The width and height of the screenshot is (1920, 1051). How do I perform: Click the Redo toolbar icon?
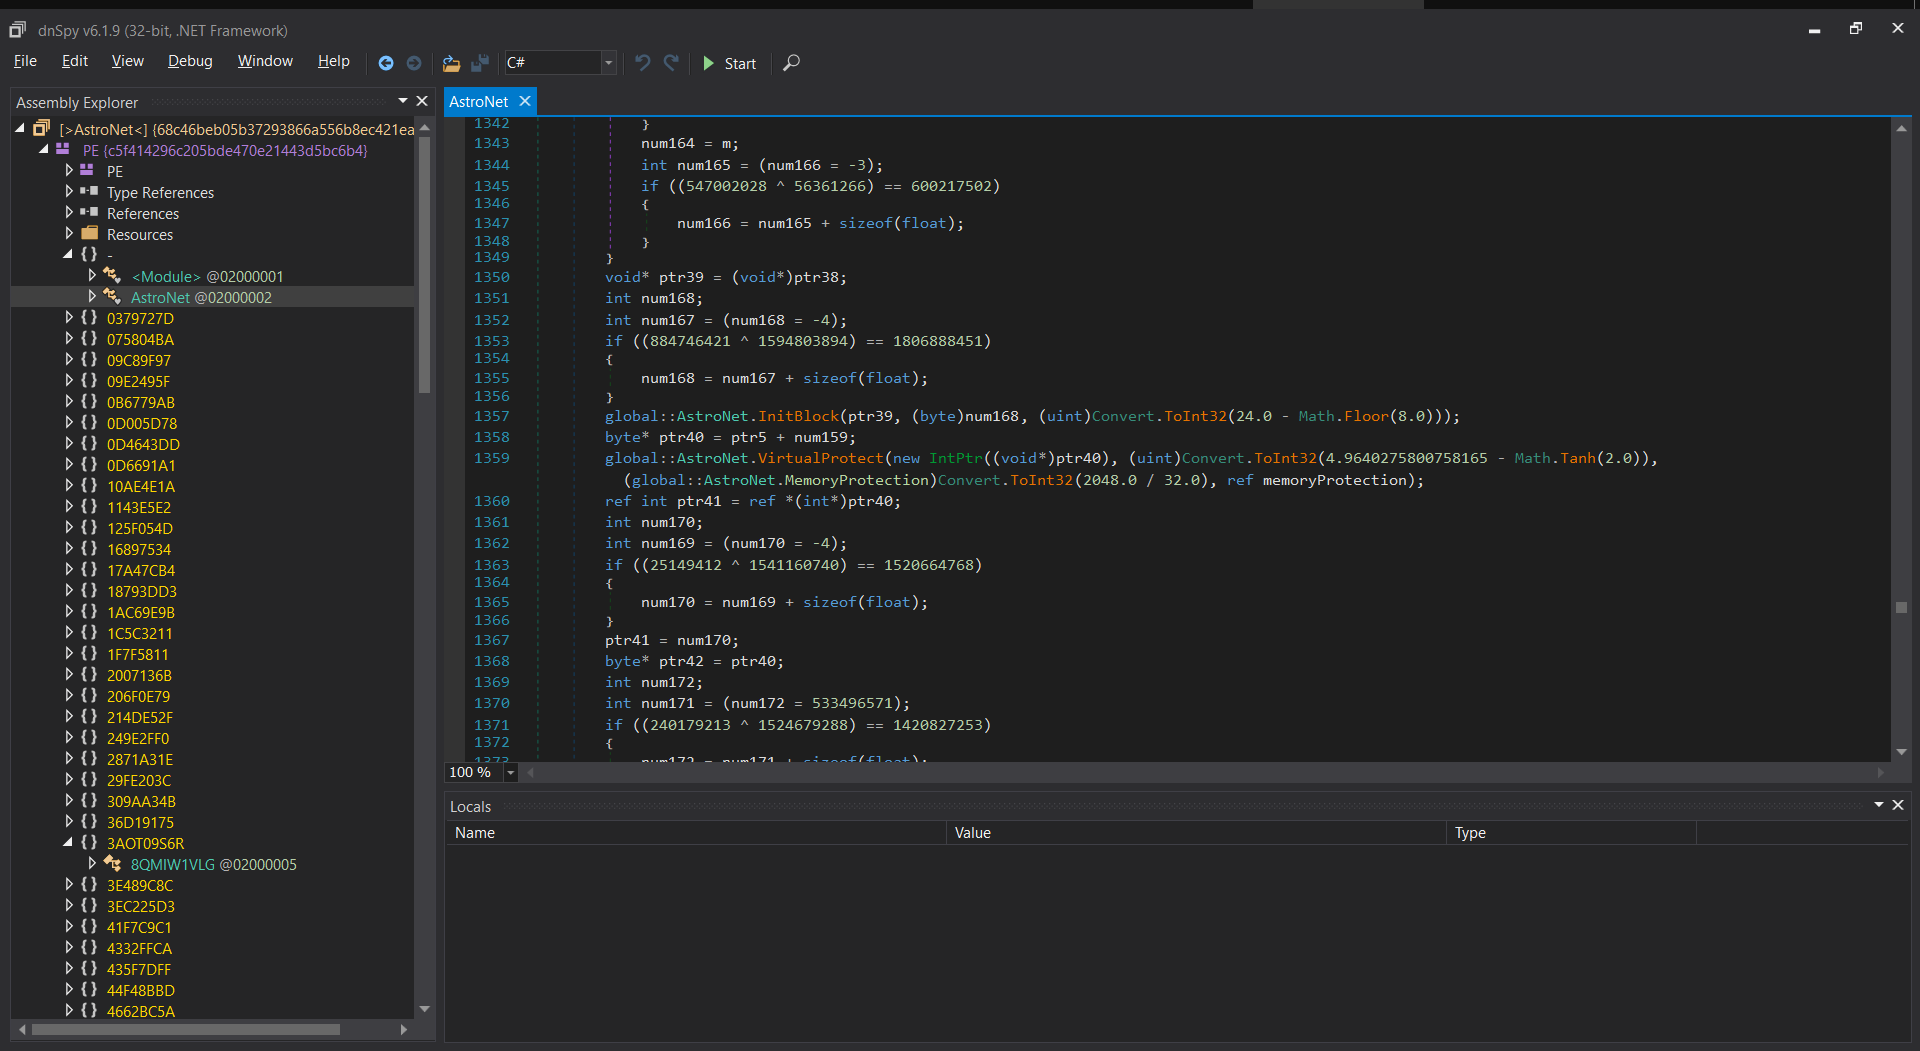[671, 63]
